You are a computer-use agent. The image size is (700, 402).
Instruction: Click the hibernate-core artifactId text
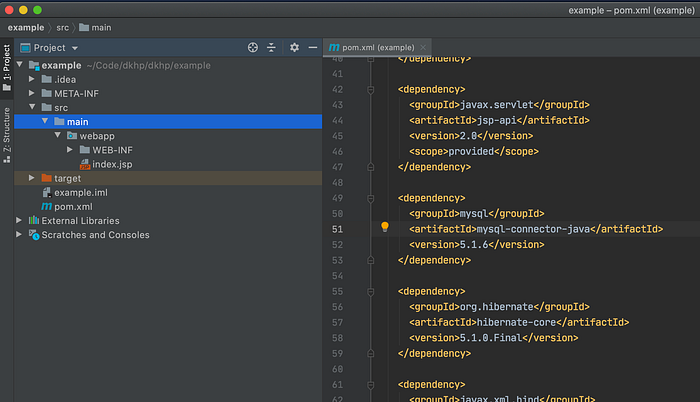516,322
